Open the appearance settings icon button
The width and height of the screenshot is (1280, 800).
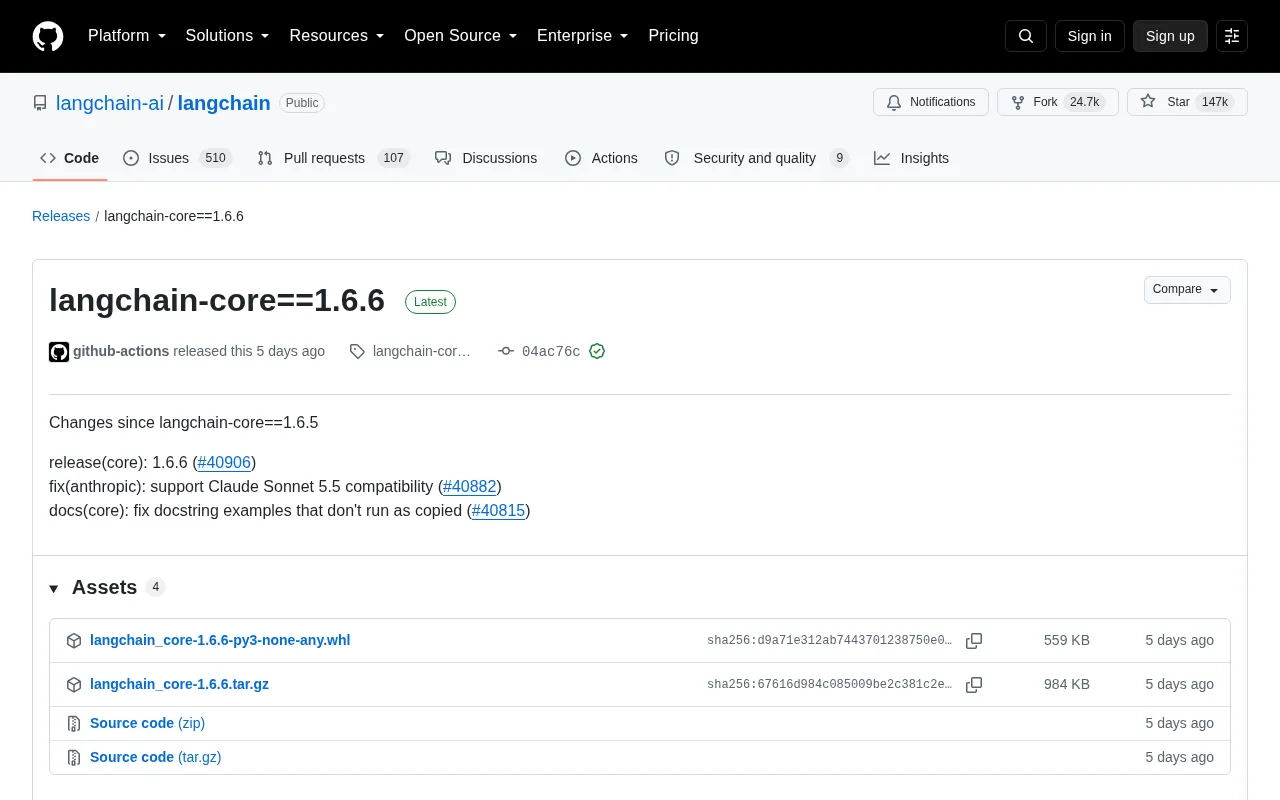coord(1232,36)
